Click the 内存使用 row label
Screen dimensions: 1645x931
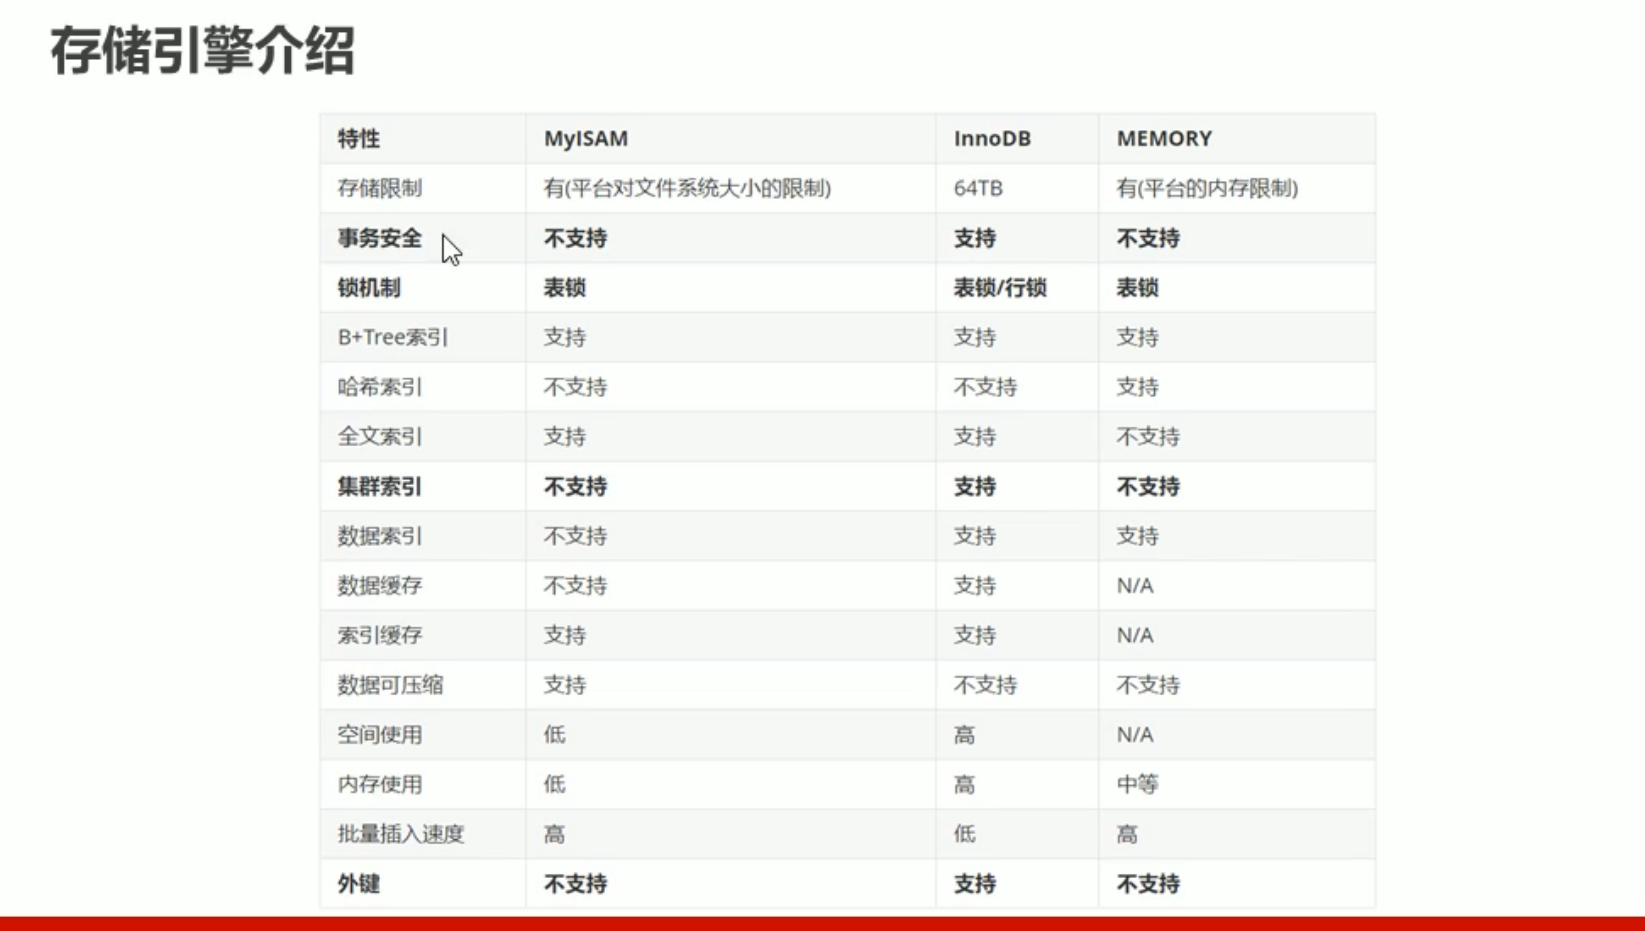point(380,784)
